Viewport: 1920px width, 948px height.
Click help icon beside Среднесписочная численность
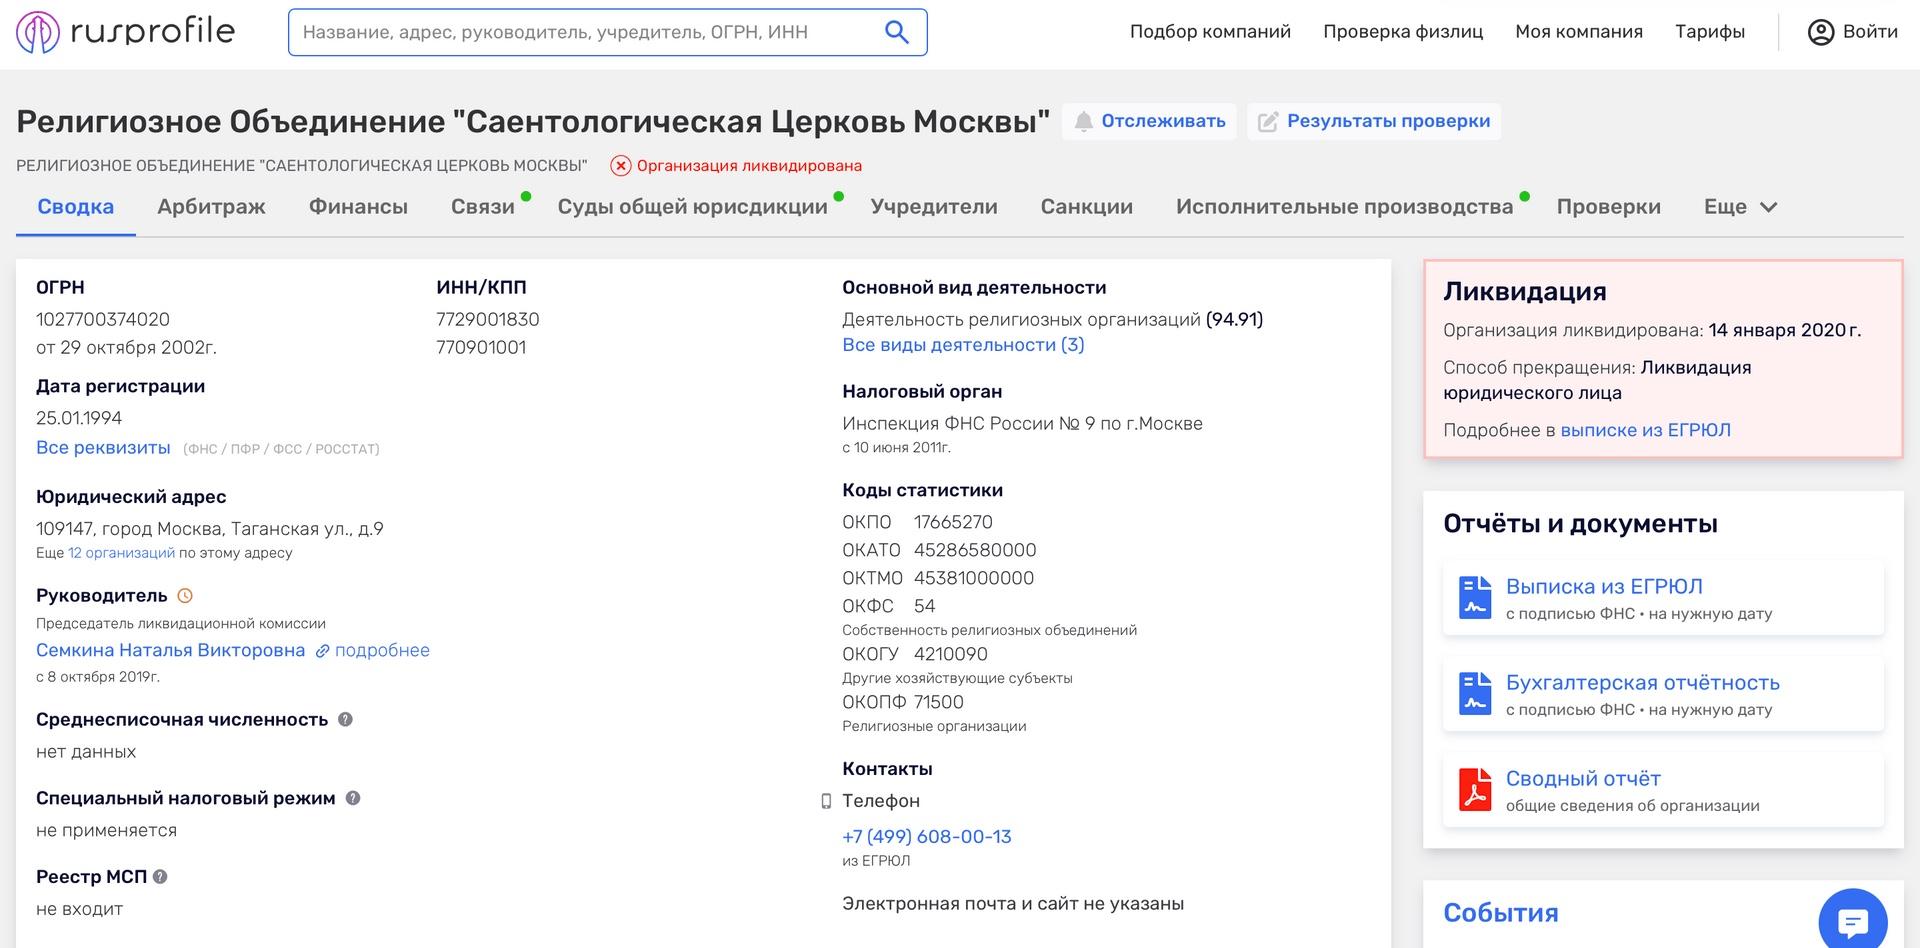point(345,719)
